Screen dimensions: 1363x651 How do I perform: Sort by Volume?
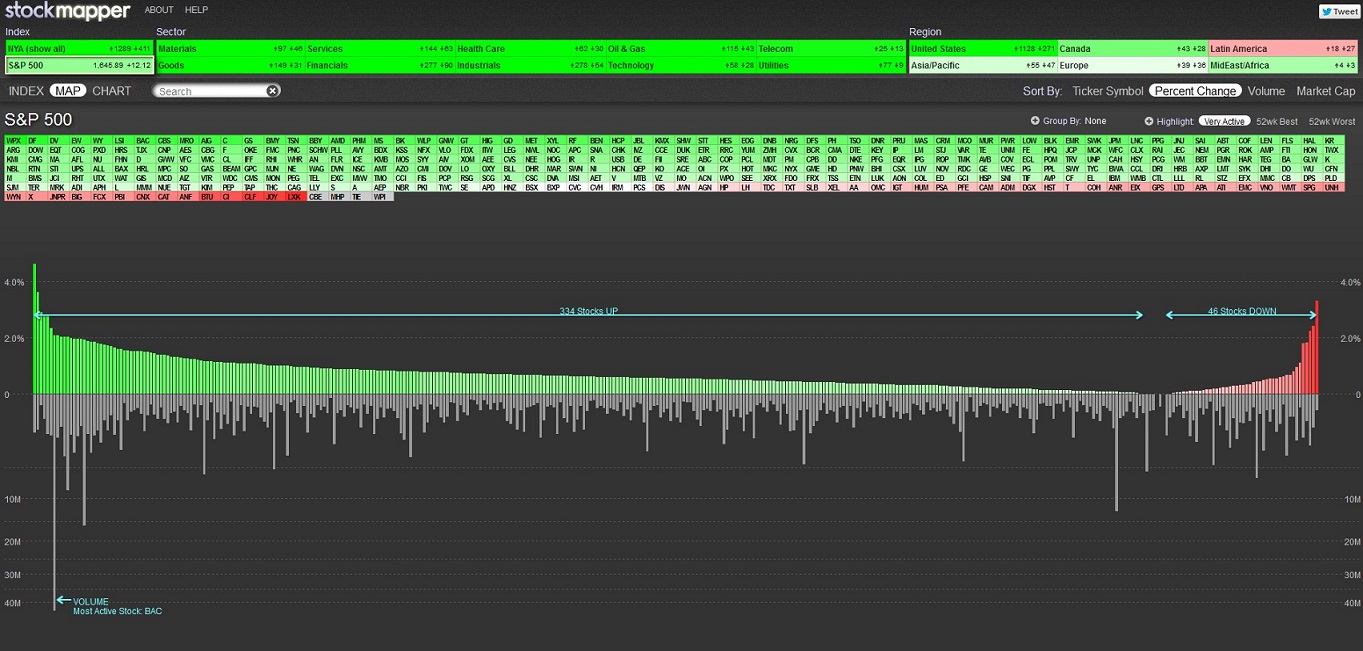(1266, 91)
